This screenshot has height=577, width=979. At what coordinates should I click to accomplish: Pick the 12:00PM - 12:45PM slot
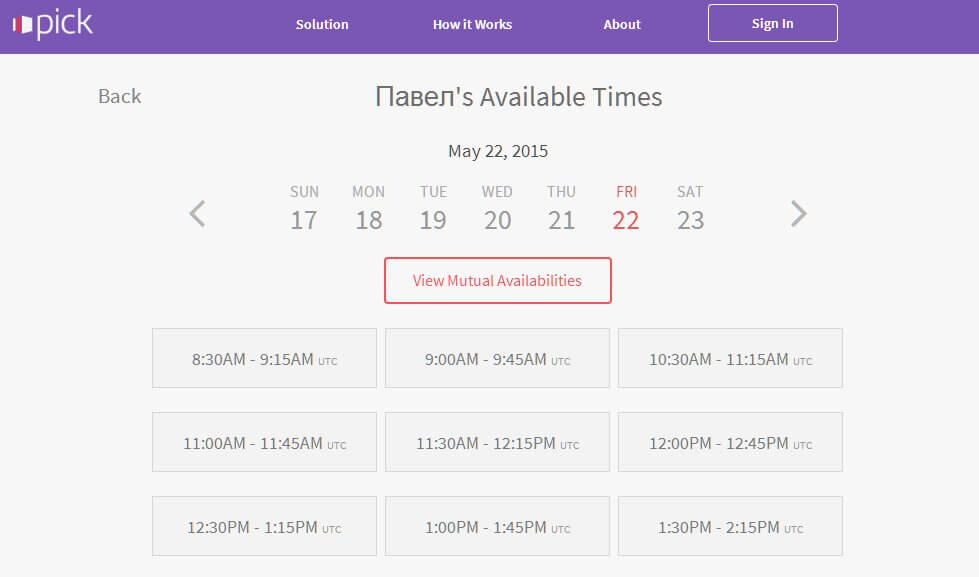(x=730, y=442)
